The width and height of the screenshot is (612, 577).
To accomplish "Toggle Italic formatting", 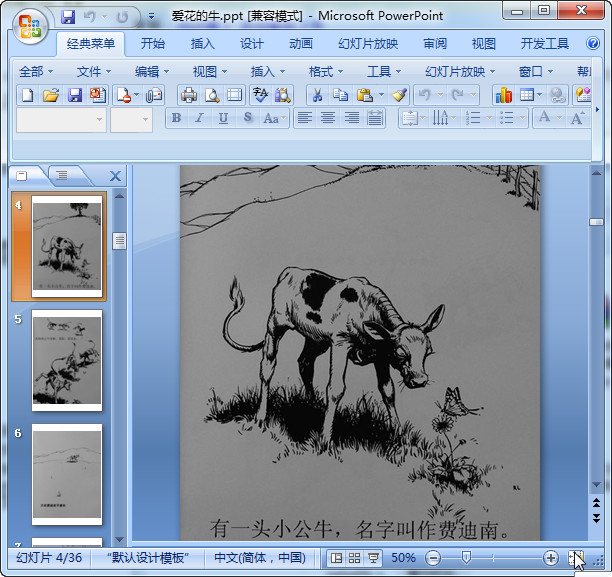I will pyautogui.click(x=199, y=118).
